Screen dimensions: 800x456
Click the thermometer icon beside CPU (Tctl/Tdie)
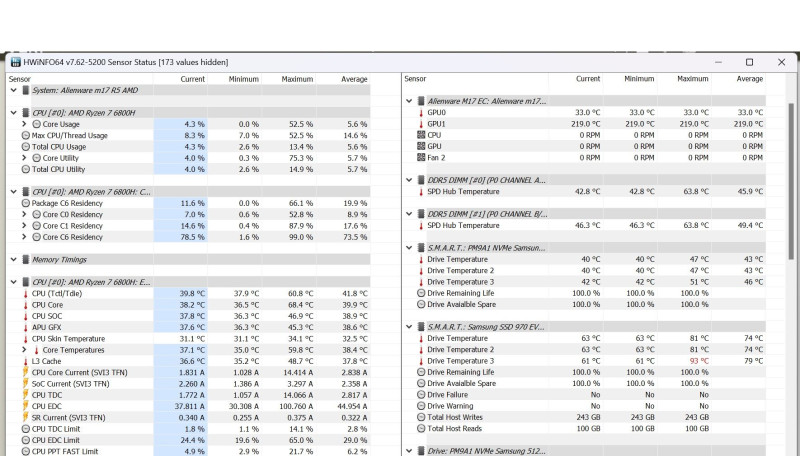26,293
